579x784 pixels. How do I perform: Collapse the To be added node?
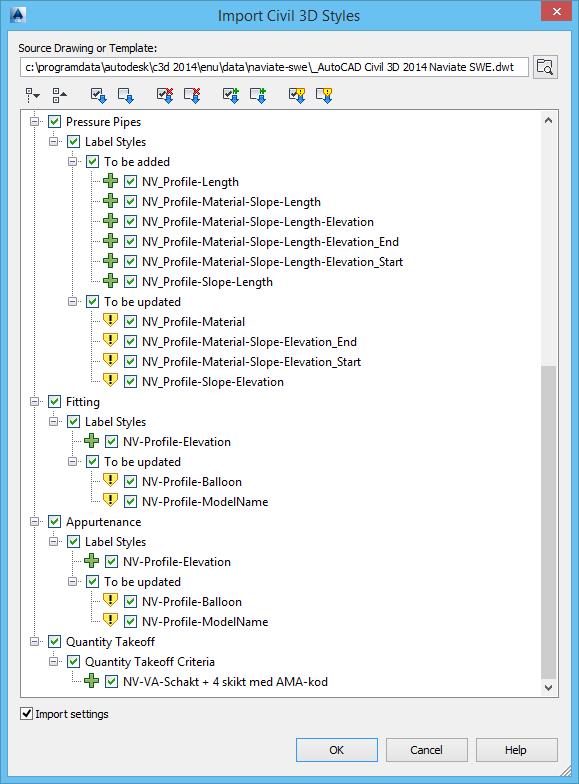(72, 162)
